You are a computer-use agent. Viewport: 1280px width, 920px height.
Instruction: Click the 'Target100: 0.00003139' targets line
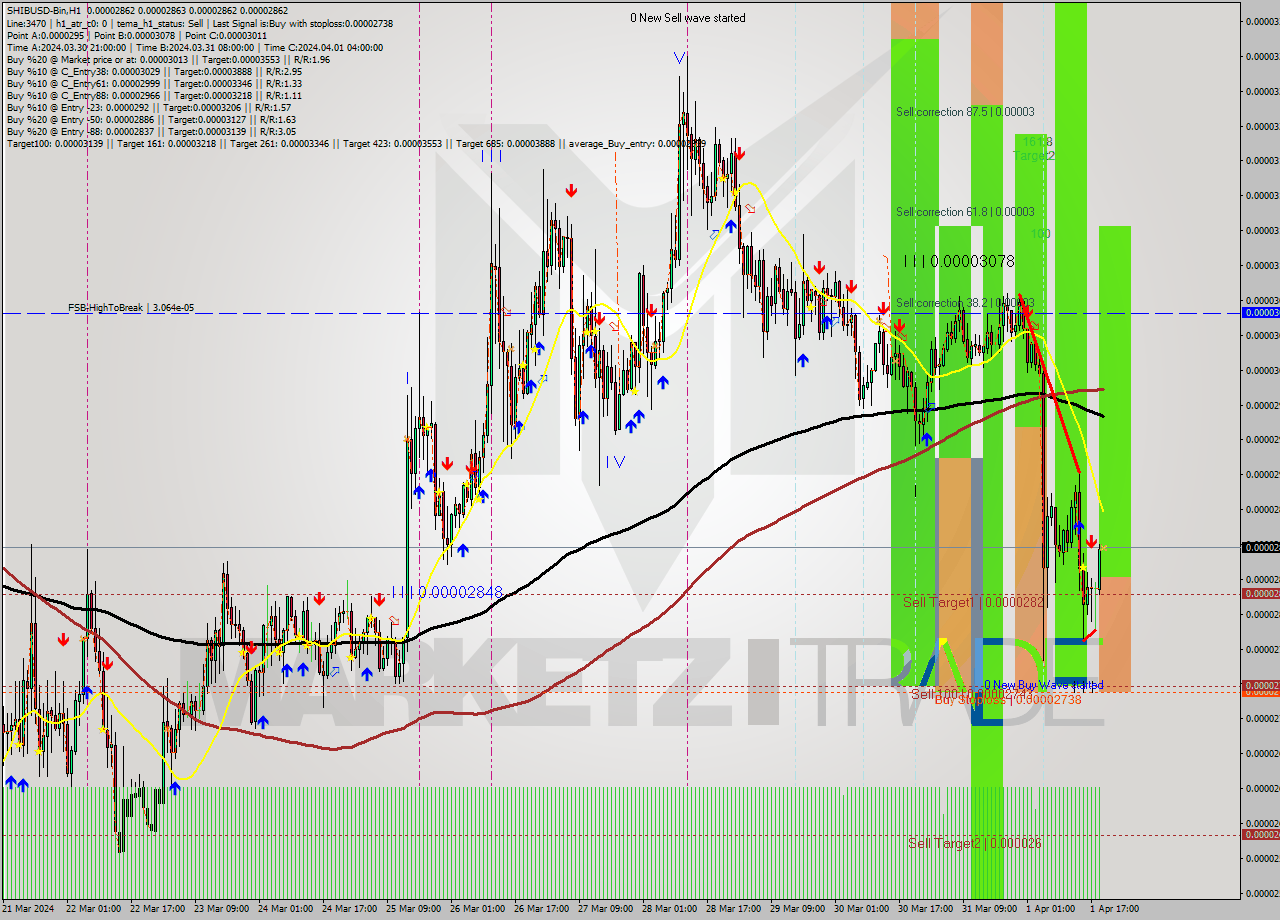click(355, 143)
